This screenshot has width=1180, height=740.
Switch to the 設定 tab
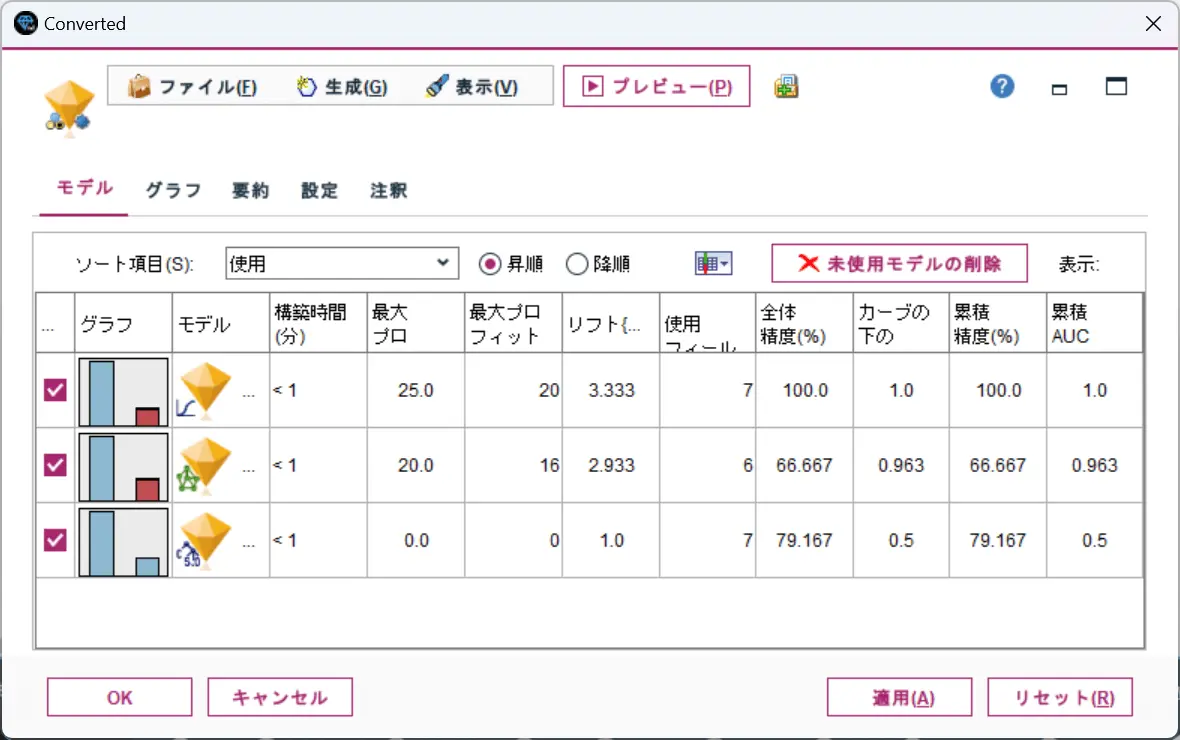[x=319, y=190]
